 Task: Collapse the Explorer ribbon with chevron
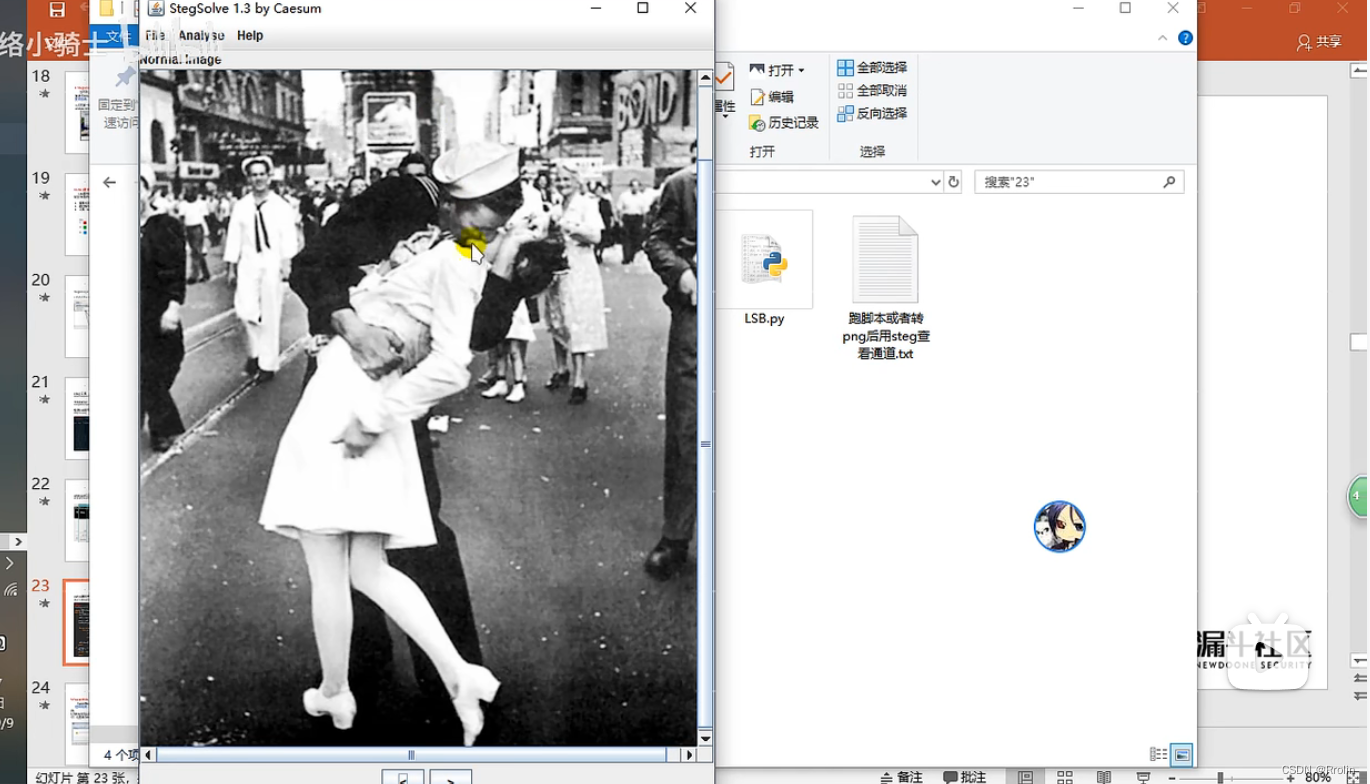pyautogui.click(x=1162, y=38)
